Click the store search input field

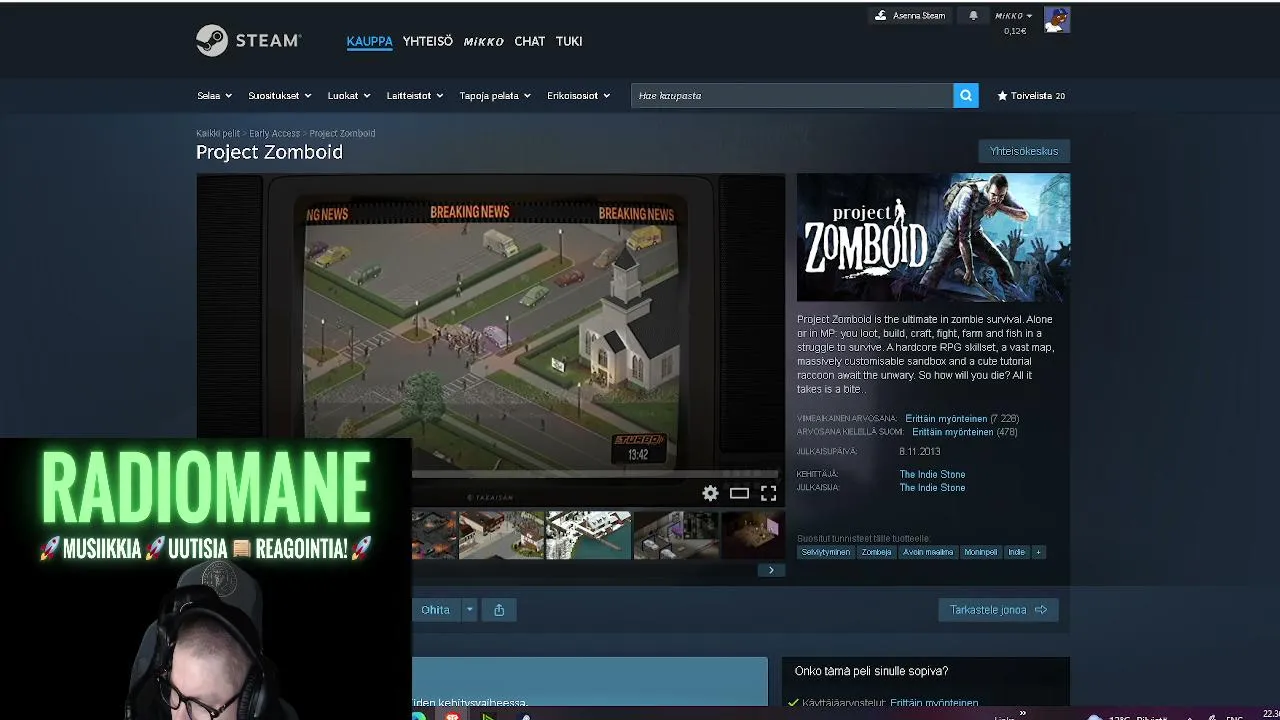tap(792, 96)
